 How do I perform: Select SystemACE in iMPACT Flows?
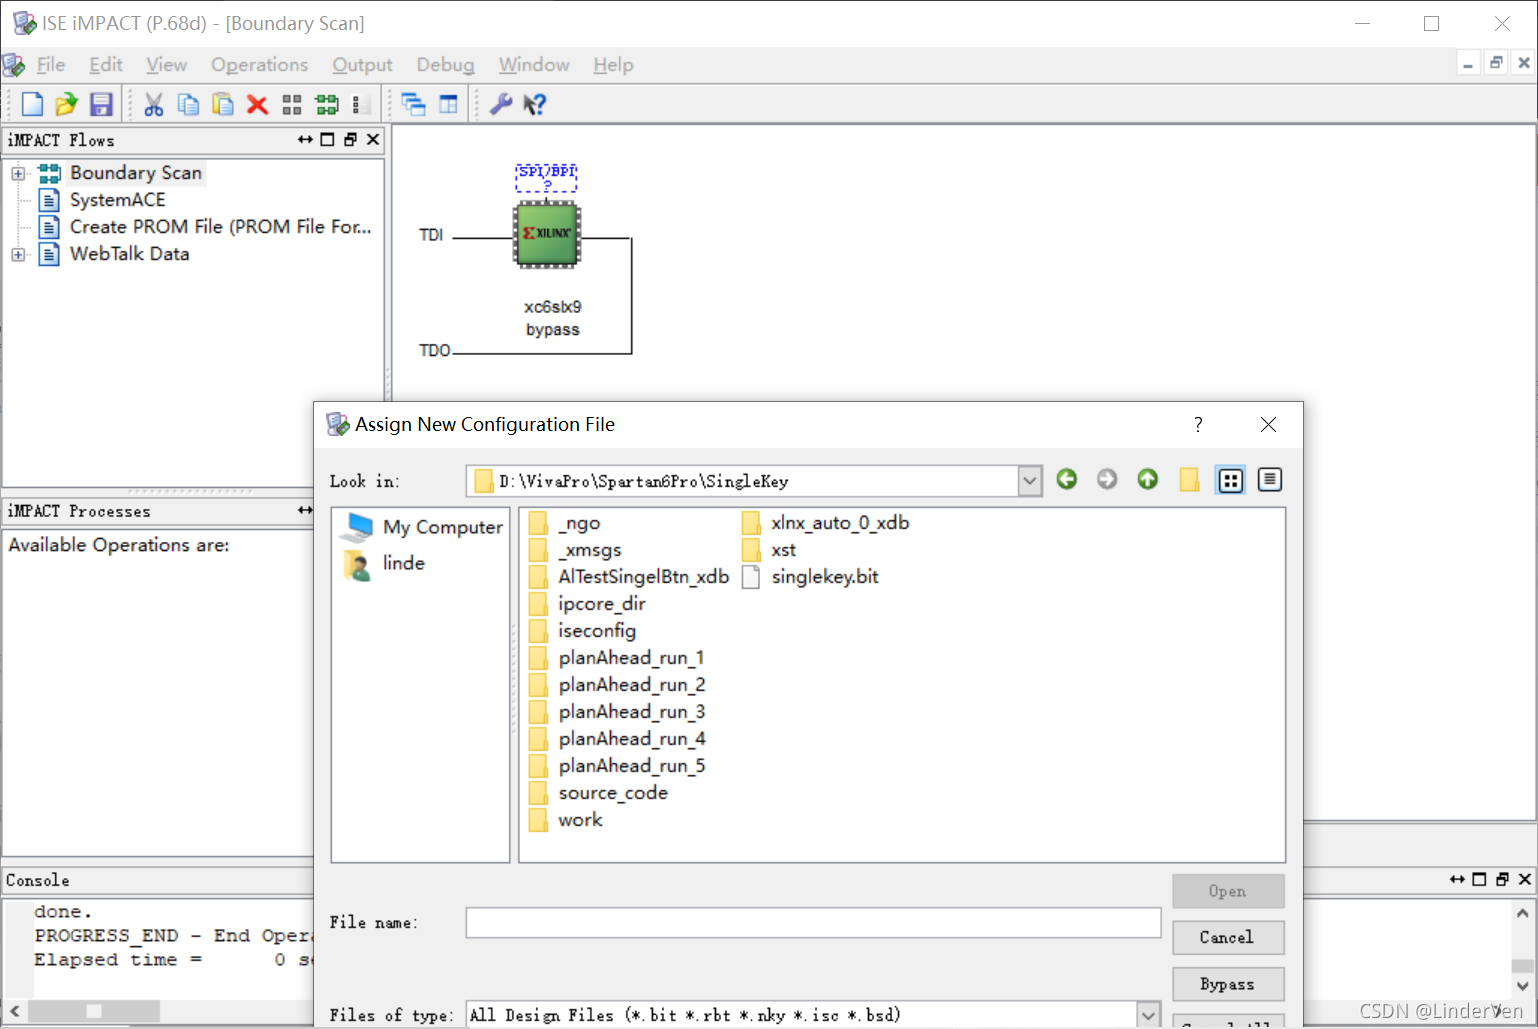point(117,200)
